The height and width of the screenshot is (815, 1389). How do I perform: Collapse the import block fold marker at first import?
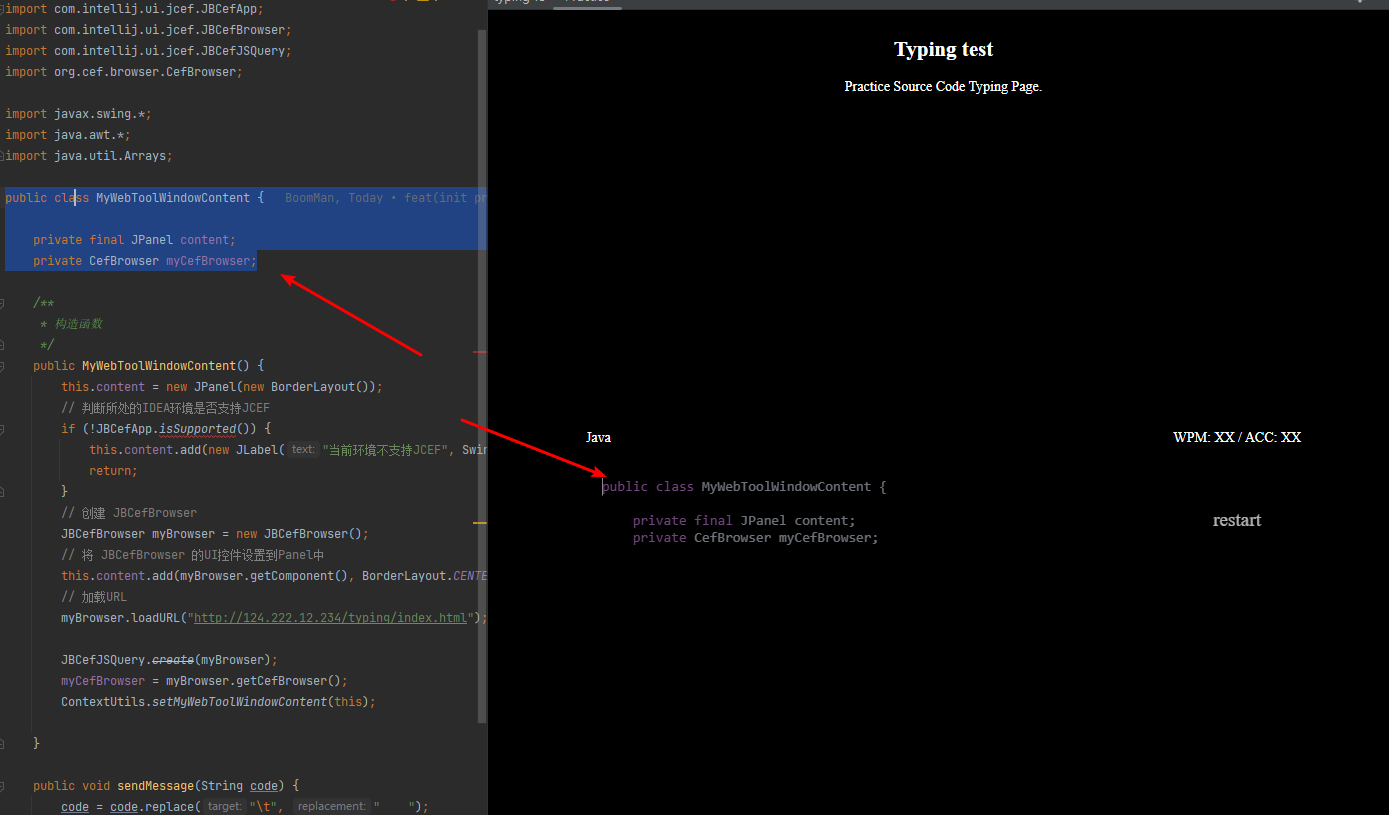point(3,8)
